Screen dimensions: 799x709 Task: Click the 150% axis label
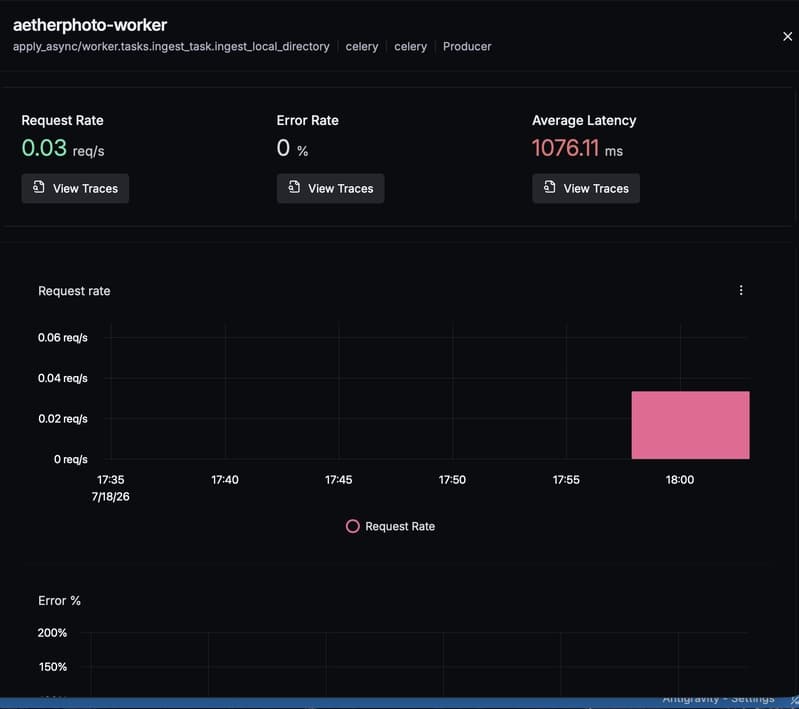[52, 667]
